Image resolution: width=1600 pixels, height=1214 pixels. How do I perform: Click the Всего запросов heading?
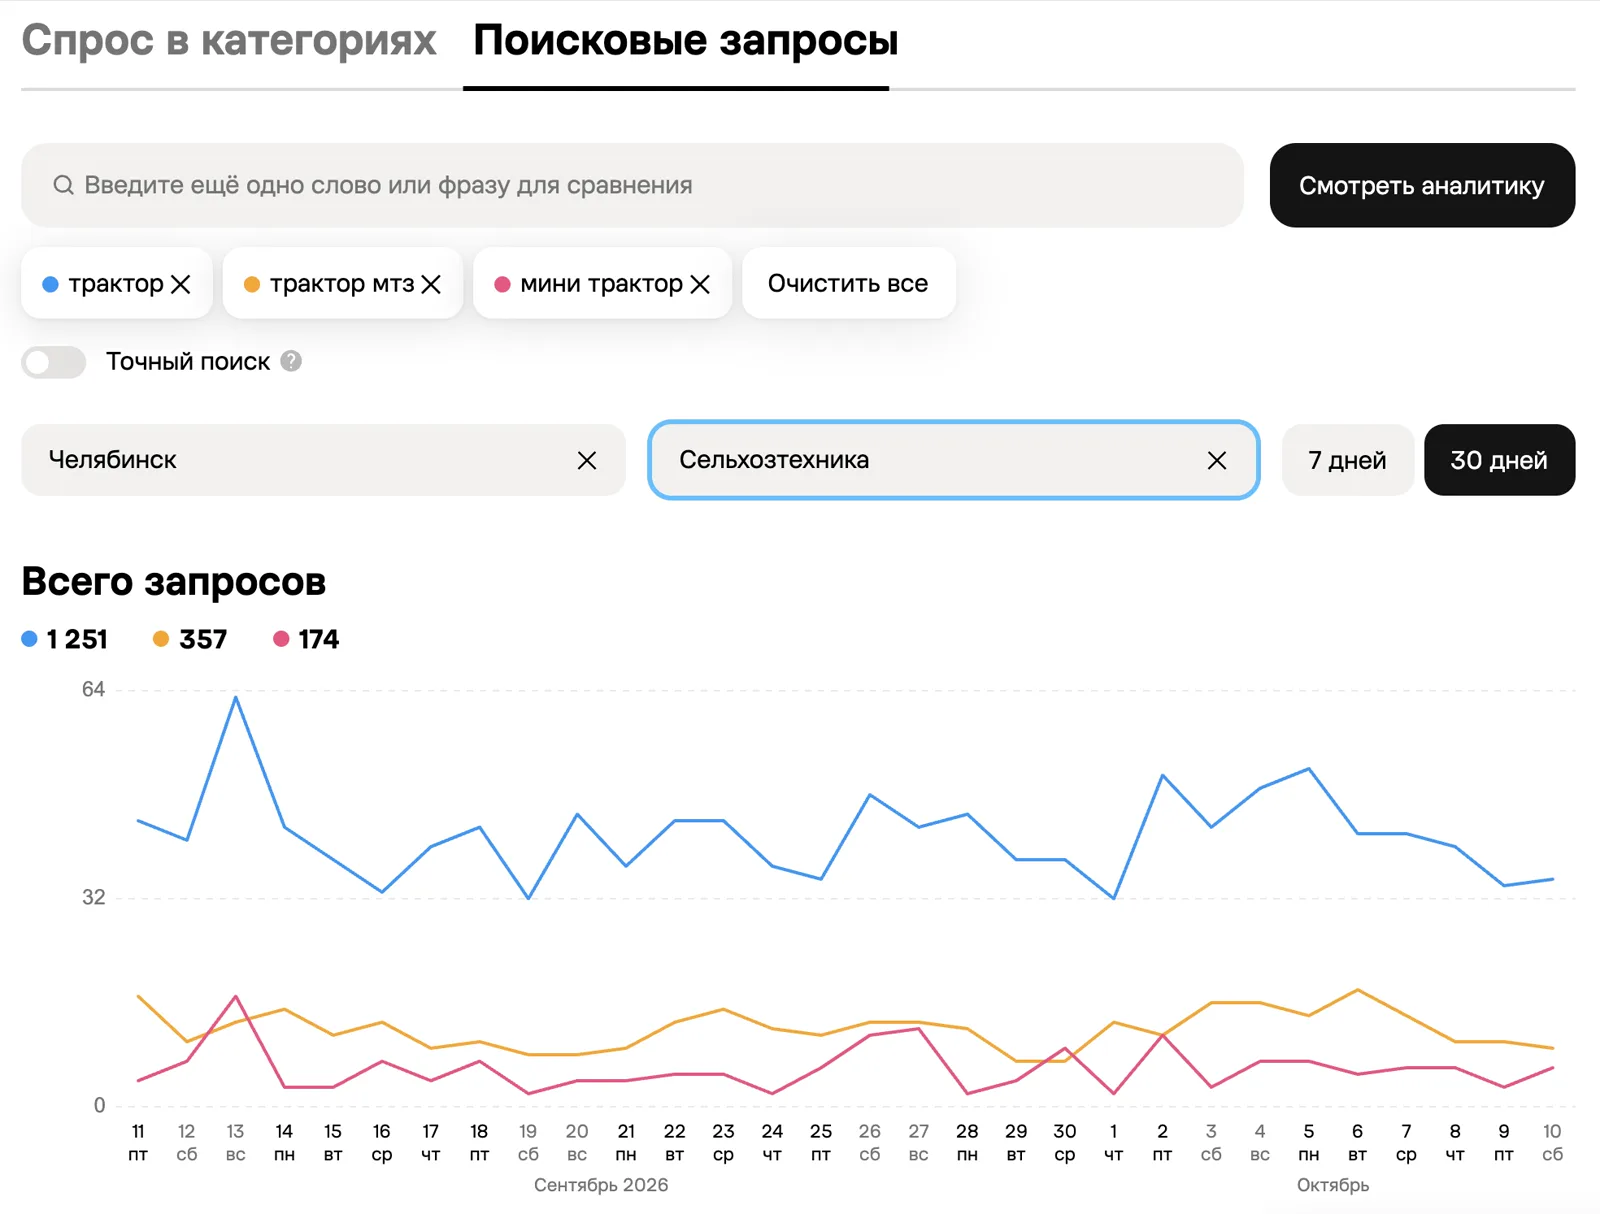174,581
